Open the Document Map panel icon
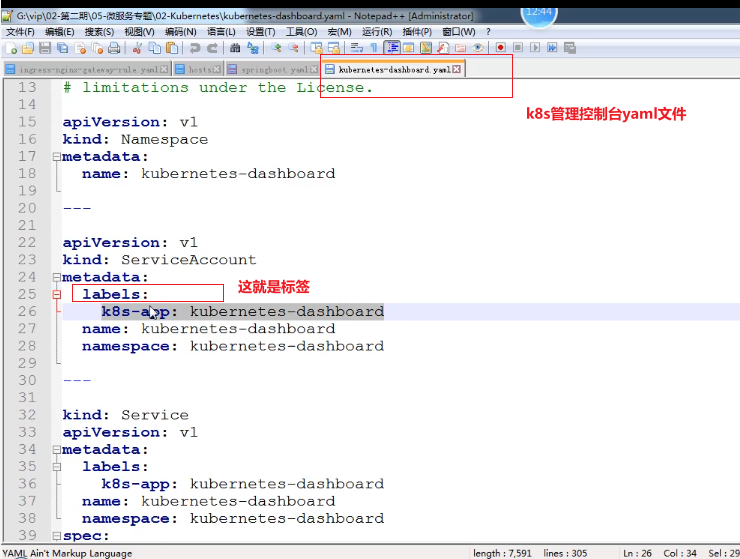Screen dimensions: 740x559 coord(426,48)
